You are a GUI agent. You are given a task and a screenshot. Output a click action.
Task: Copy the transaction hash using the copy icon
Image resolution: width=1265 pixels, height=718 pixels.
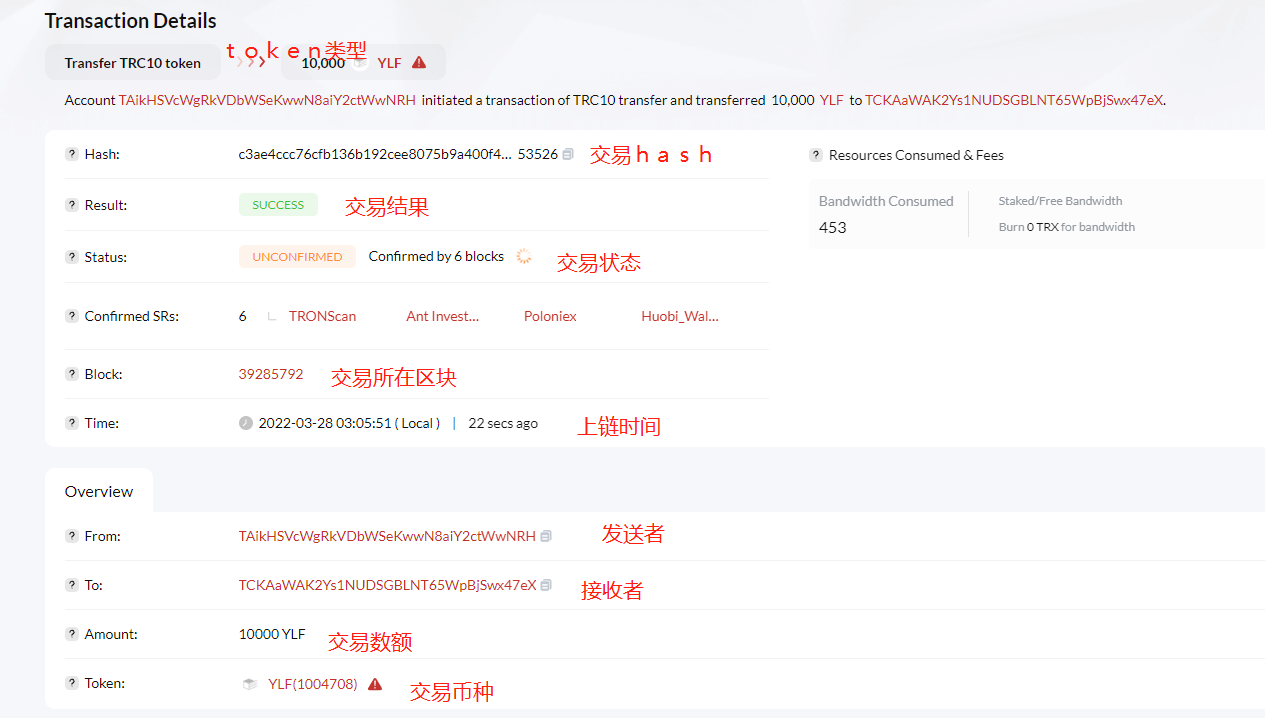568,155
